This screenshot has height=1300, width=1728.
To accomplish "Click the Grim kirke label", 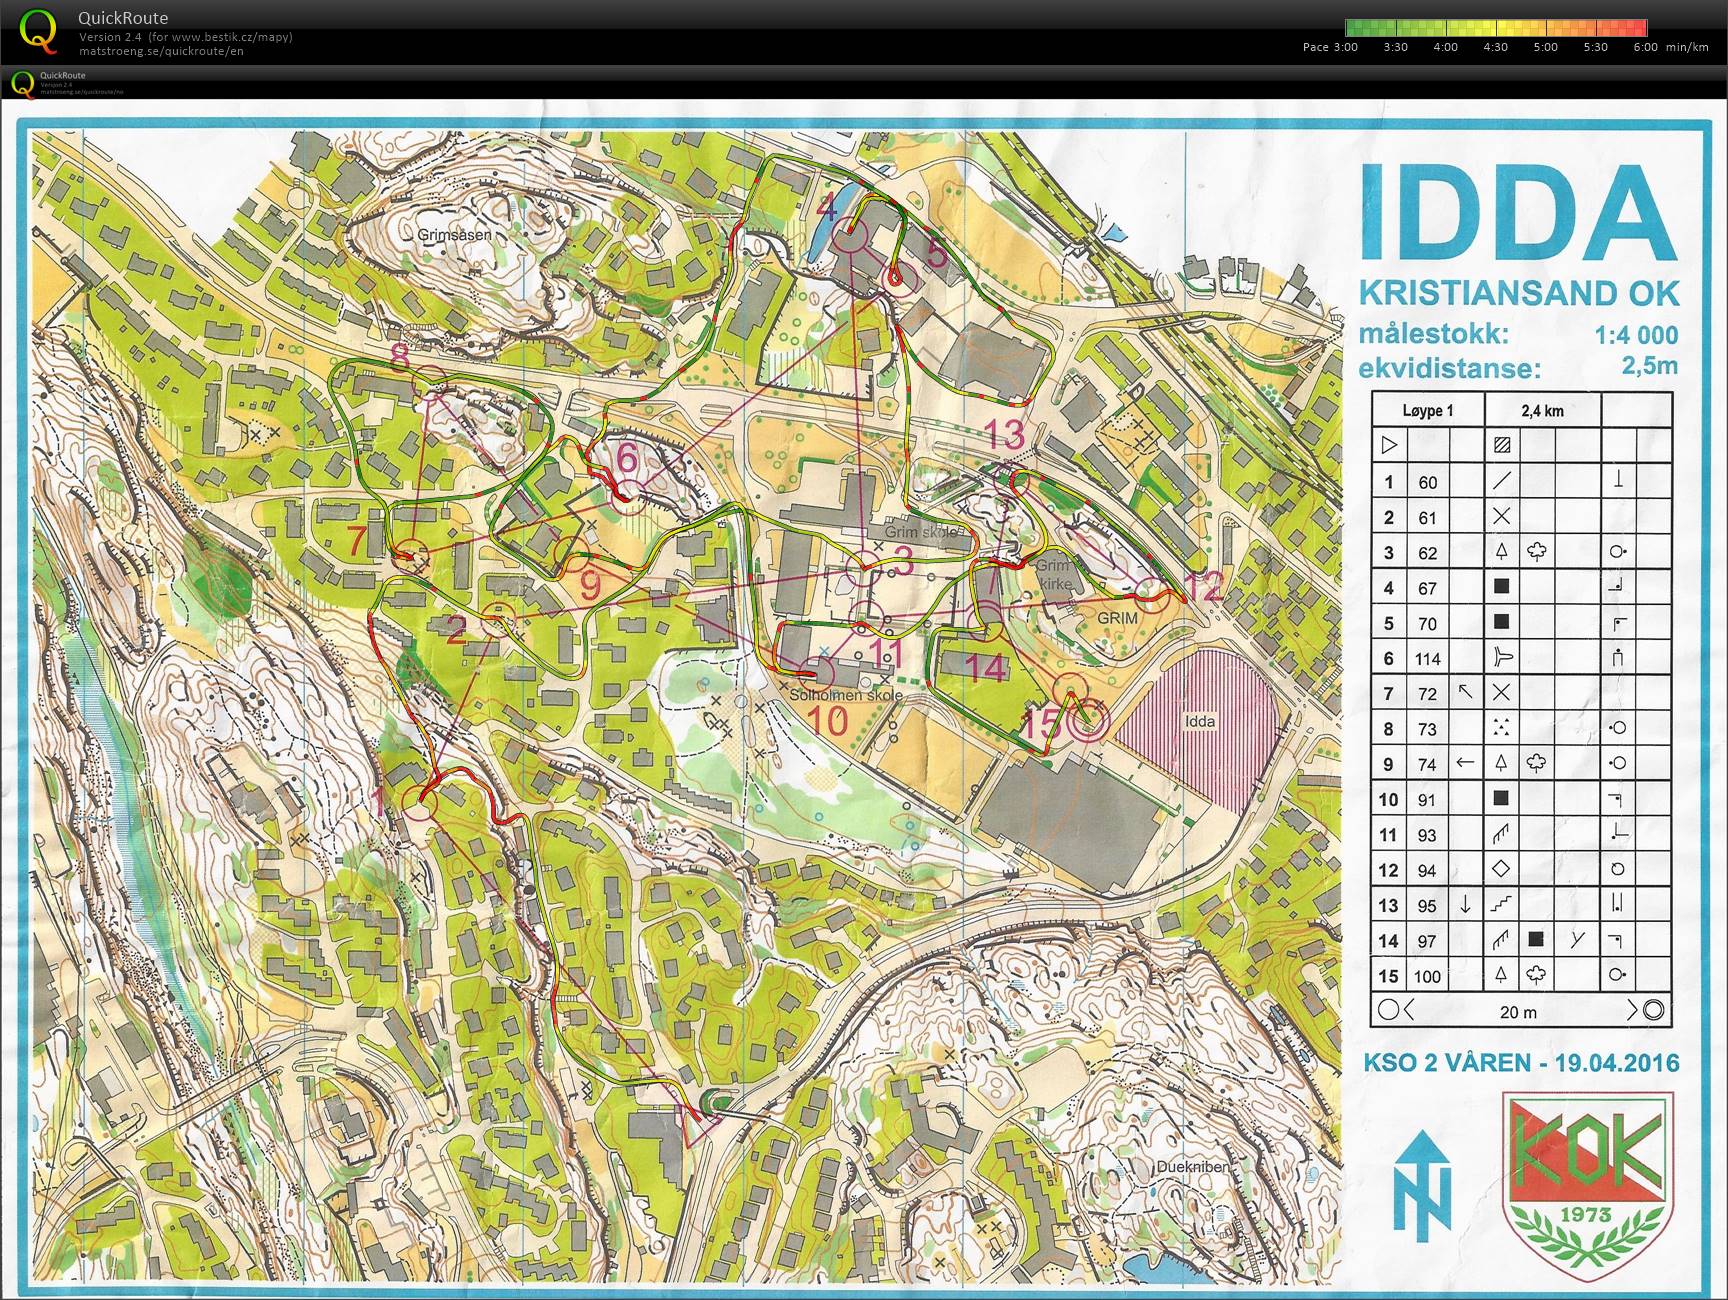I will [x=1053, y=574].
